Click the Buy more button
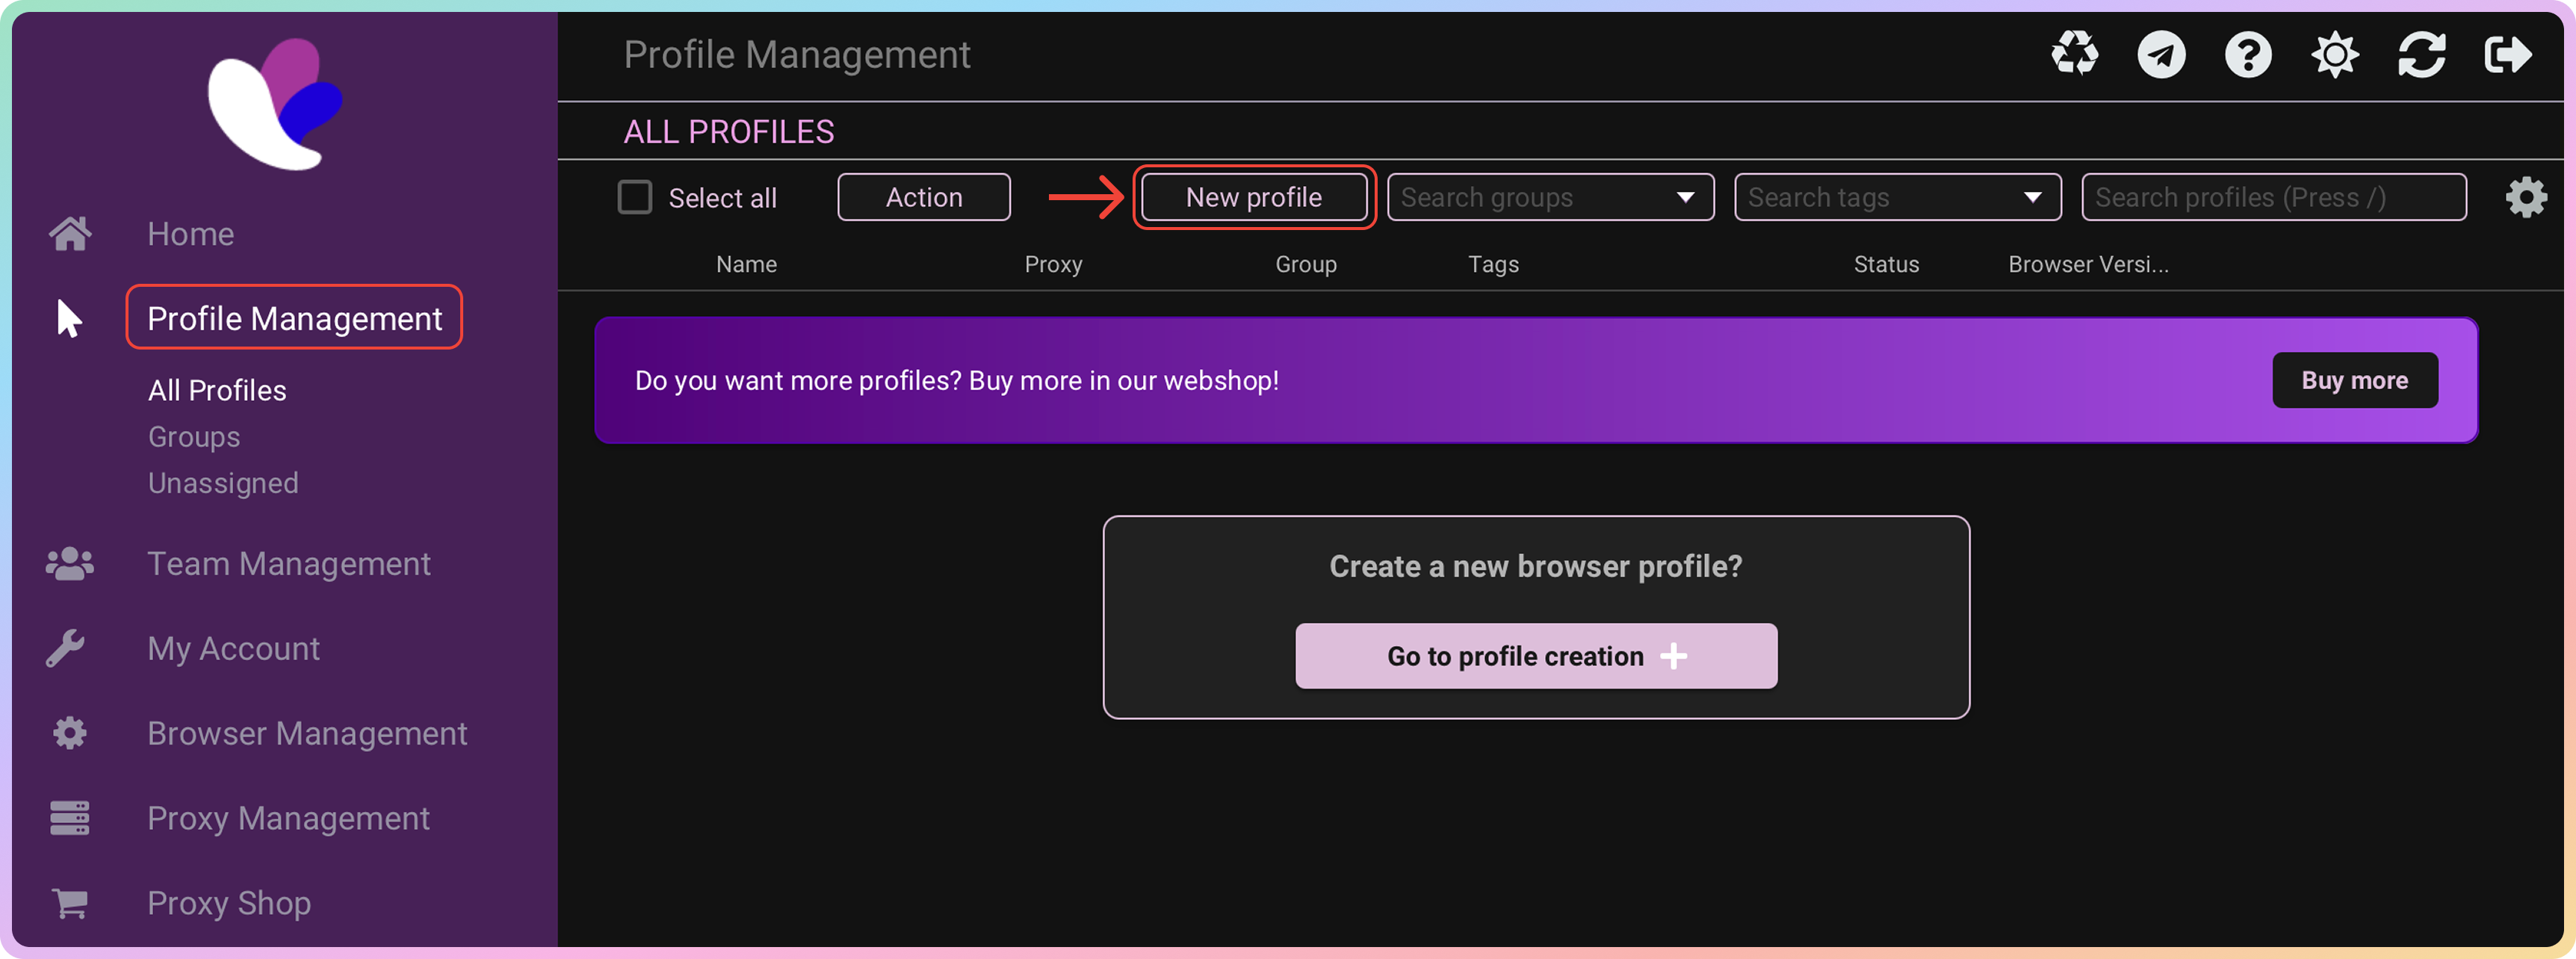 click(2354, 380)
